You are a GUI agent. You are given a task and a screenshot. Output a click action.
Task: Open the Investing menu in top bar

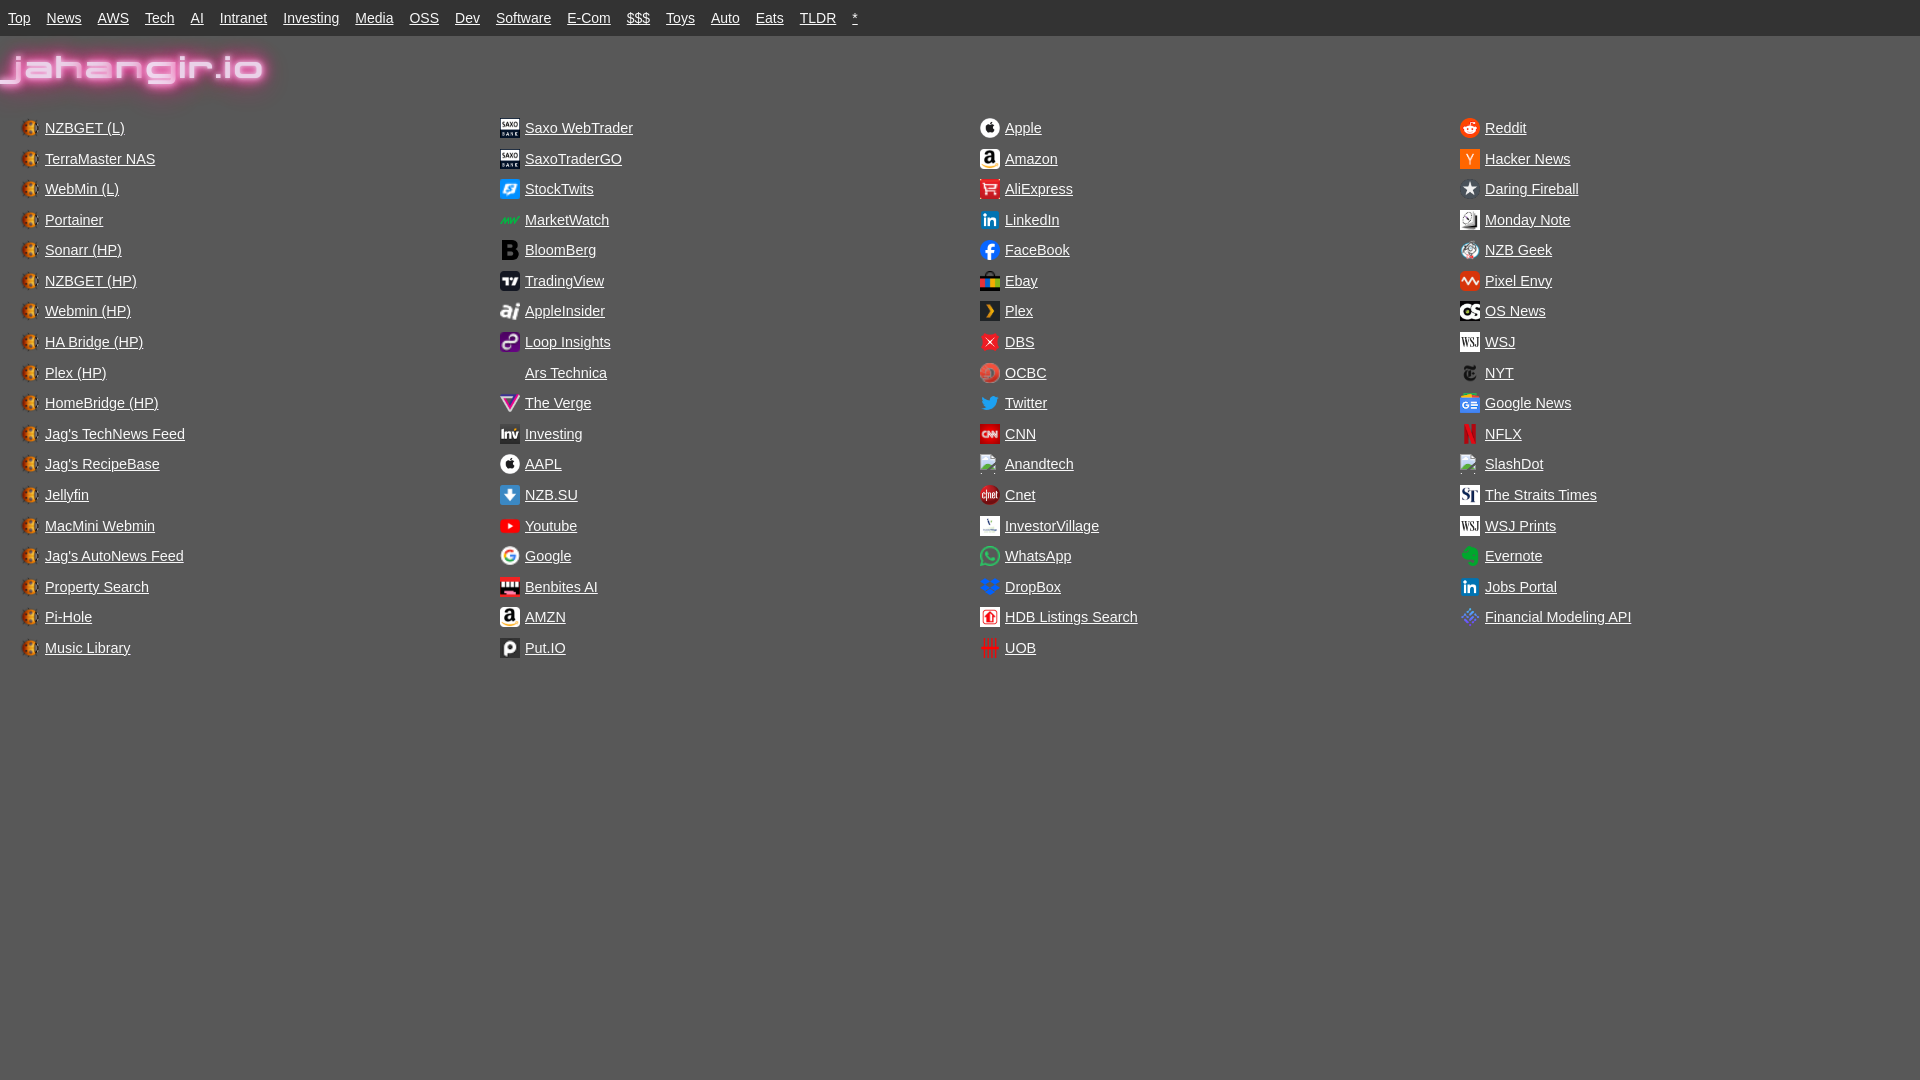pos(310,18)
